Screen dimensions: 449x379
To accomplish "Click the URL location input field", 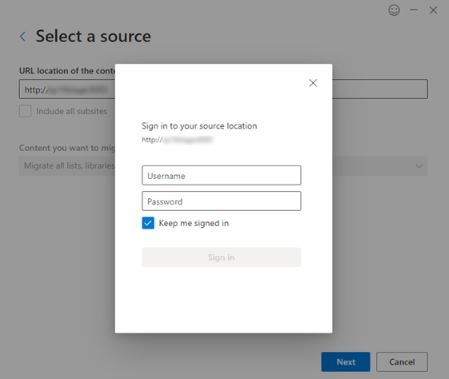I will click(x=223, y=89).
